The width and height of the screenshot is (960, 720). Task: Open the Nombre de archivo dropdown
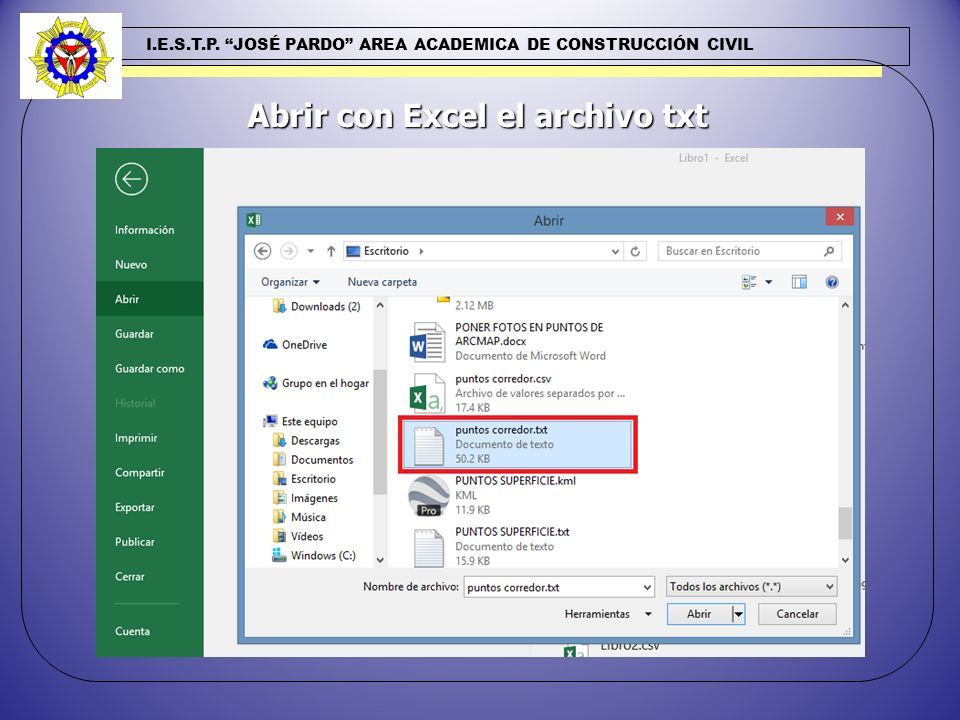(x=647, y=588)
